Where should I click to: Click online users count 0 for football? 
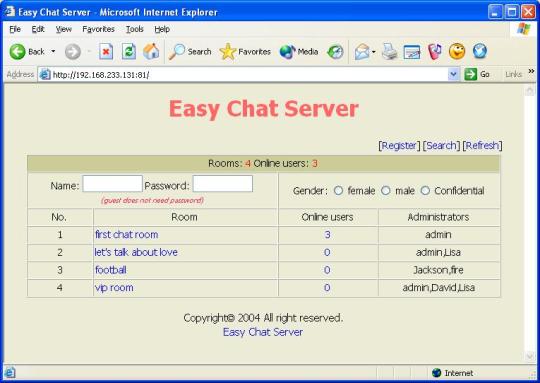[x=327, y=270]
